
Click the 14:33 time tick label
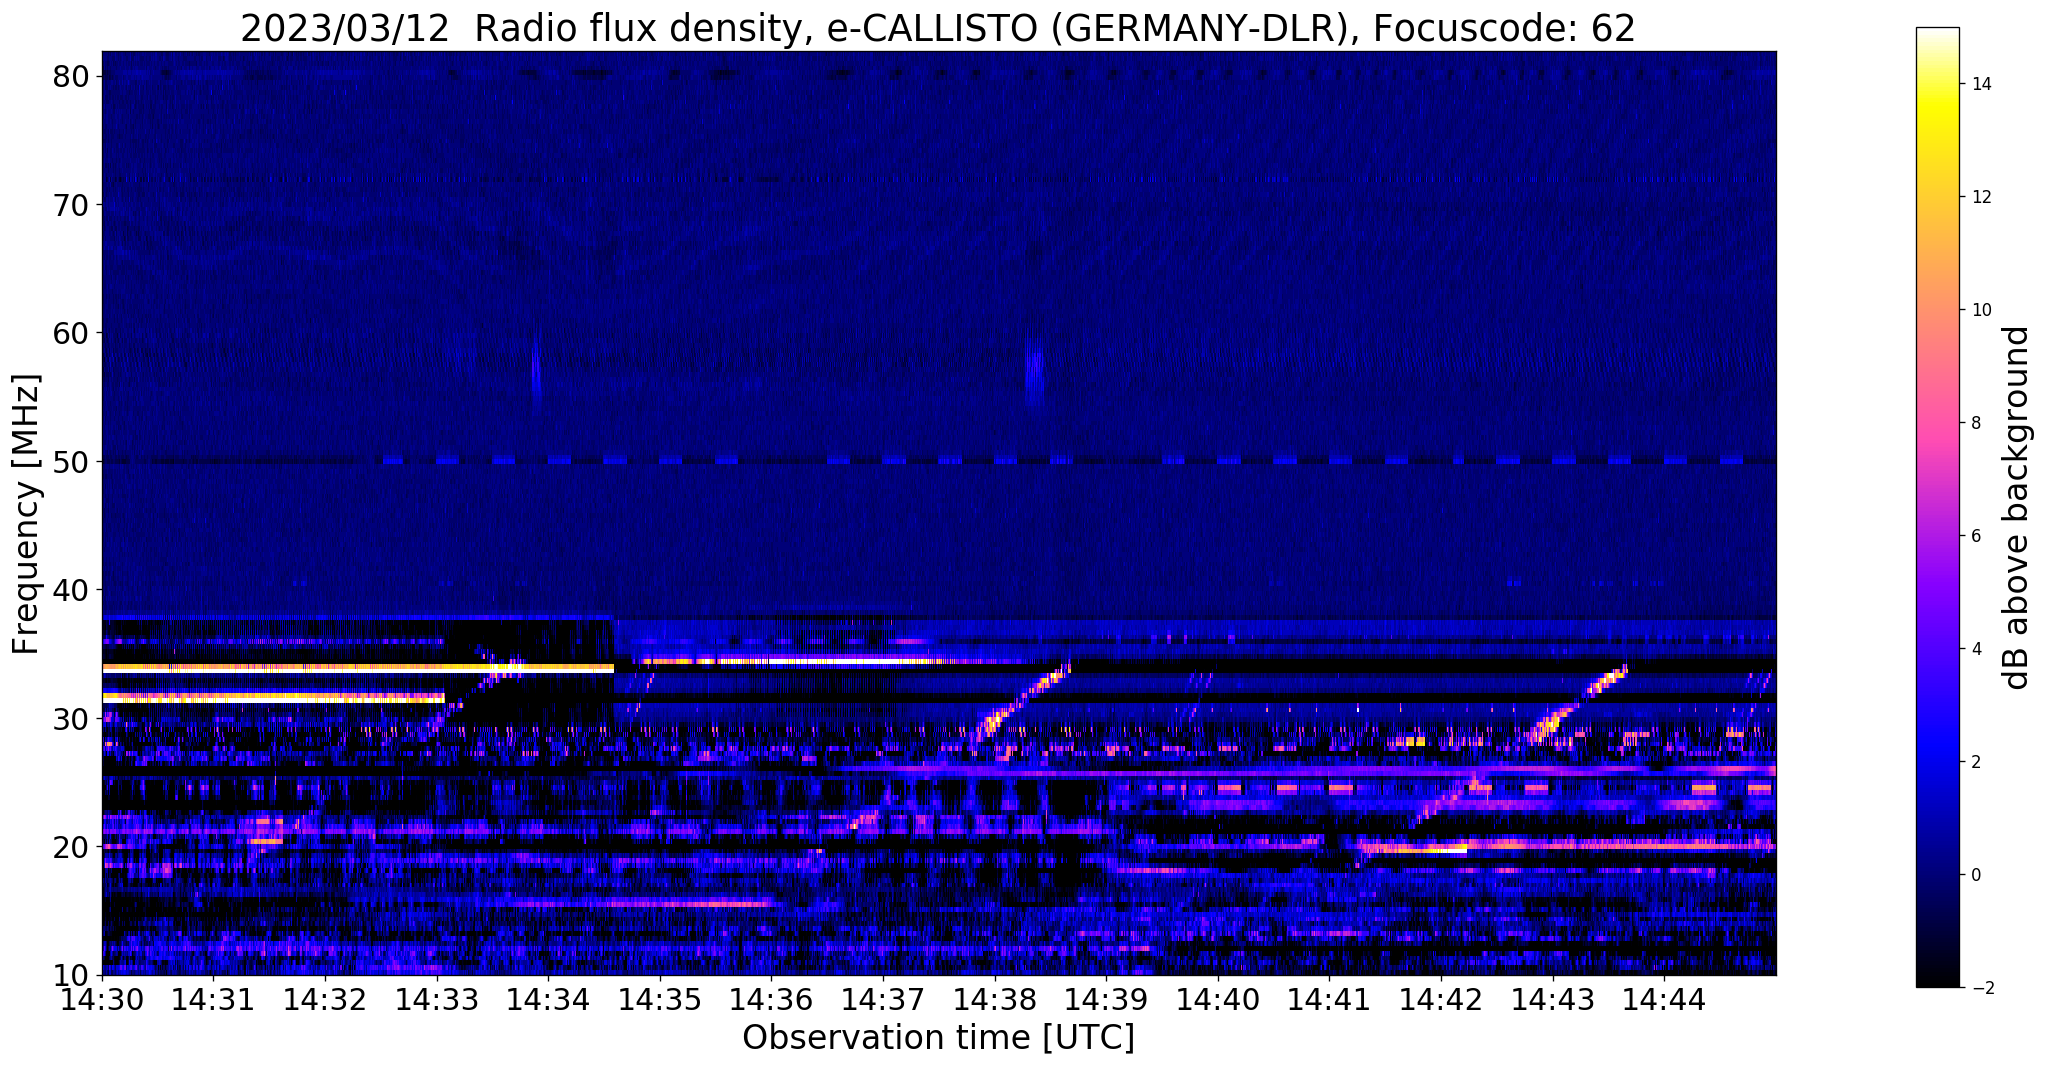(437, 998)
